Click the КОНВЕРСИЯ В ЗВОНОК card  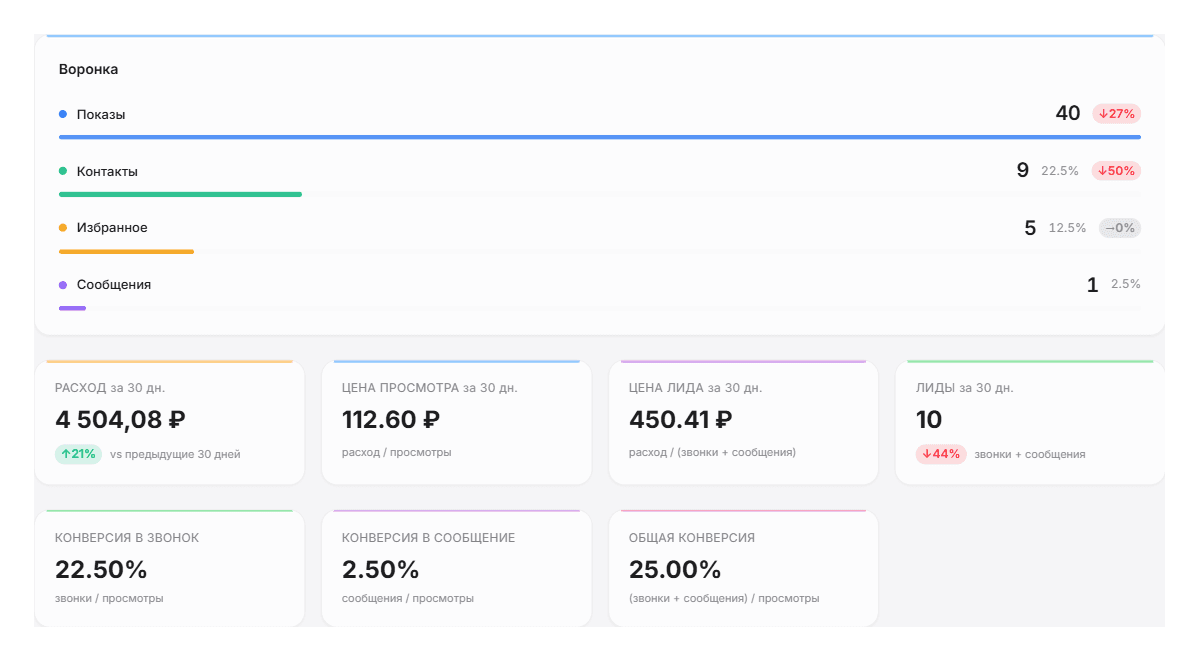coord(170,568)
